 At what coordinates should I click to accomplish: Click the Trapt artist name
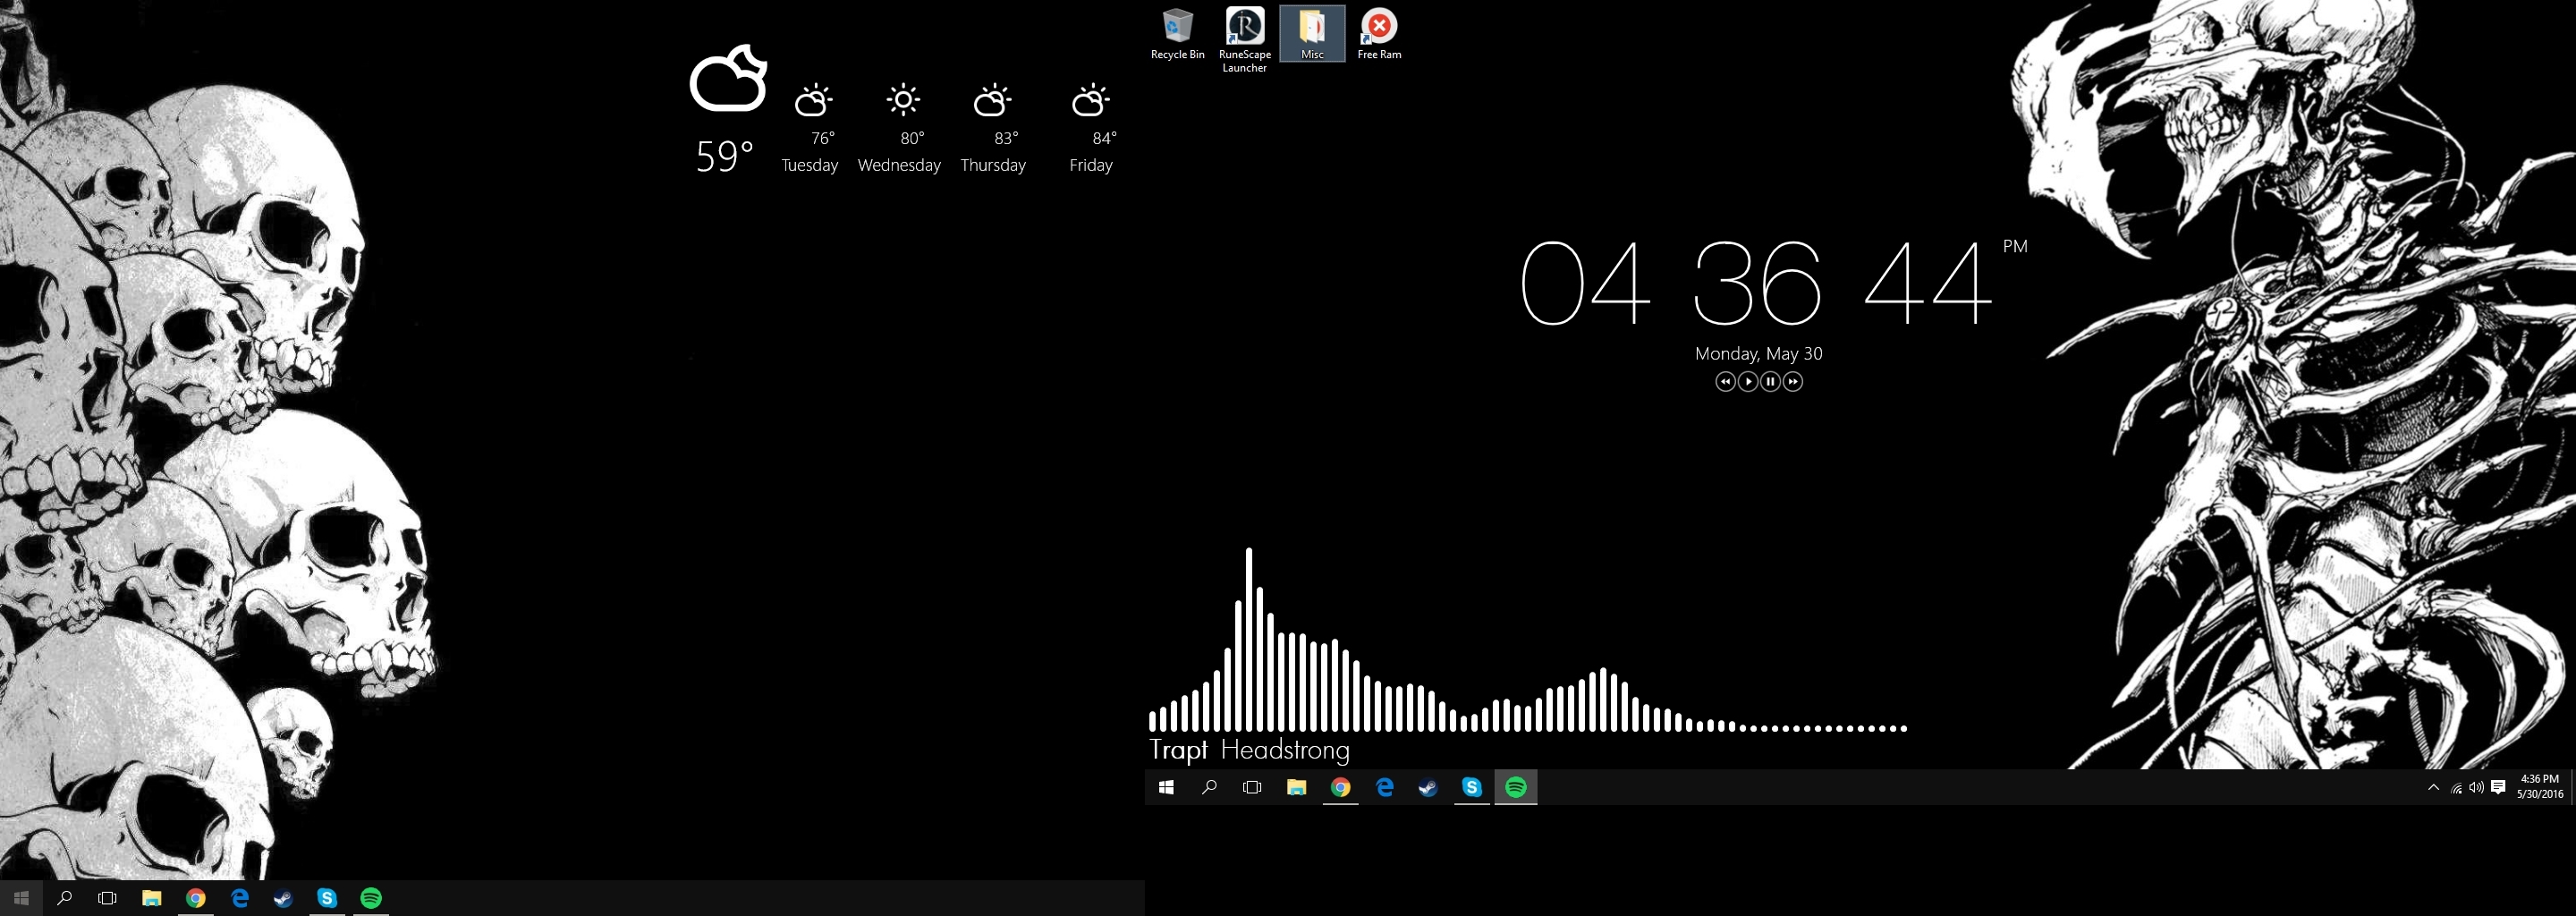coord(1178,750)
